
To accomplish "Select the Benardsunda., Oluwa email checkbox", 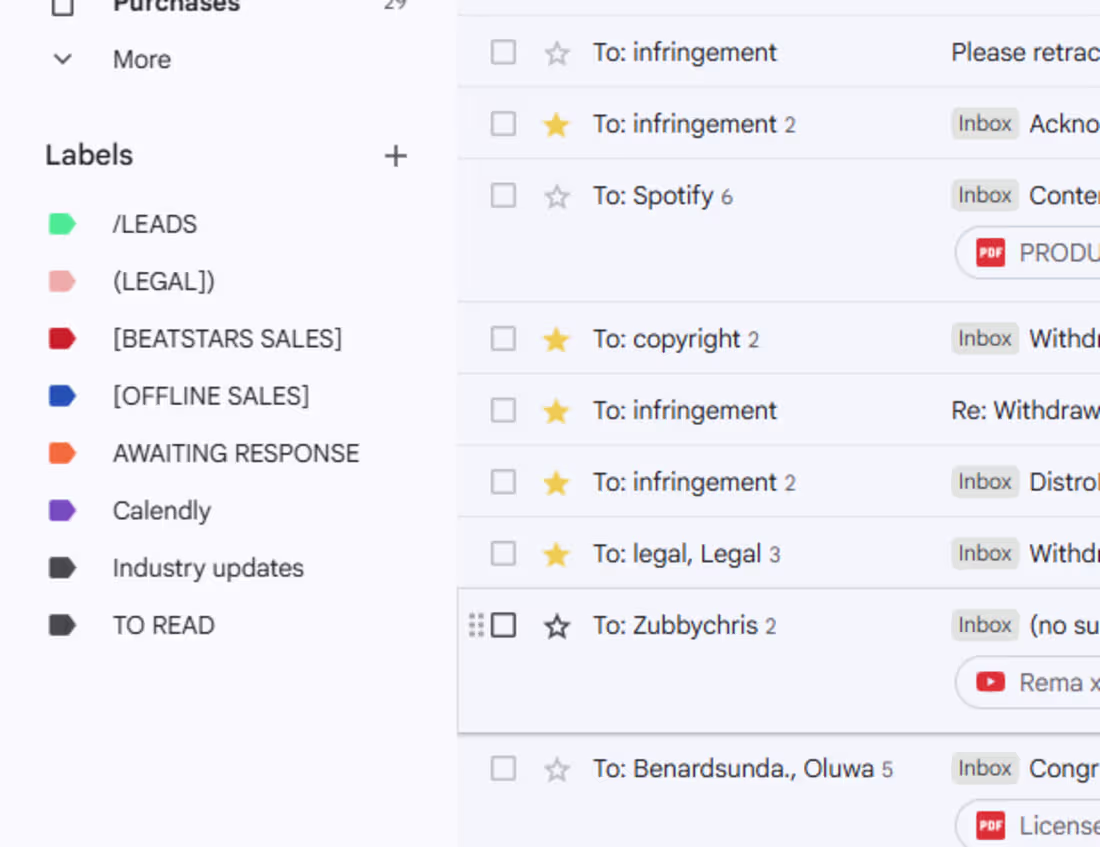I will click(503, 768).
